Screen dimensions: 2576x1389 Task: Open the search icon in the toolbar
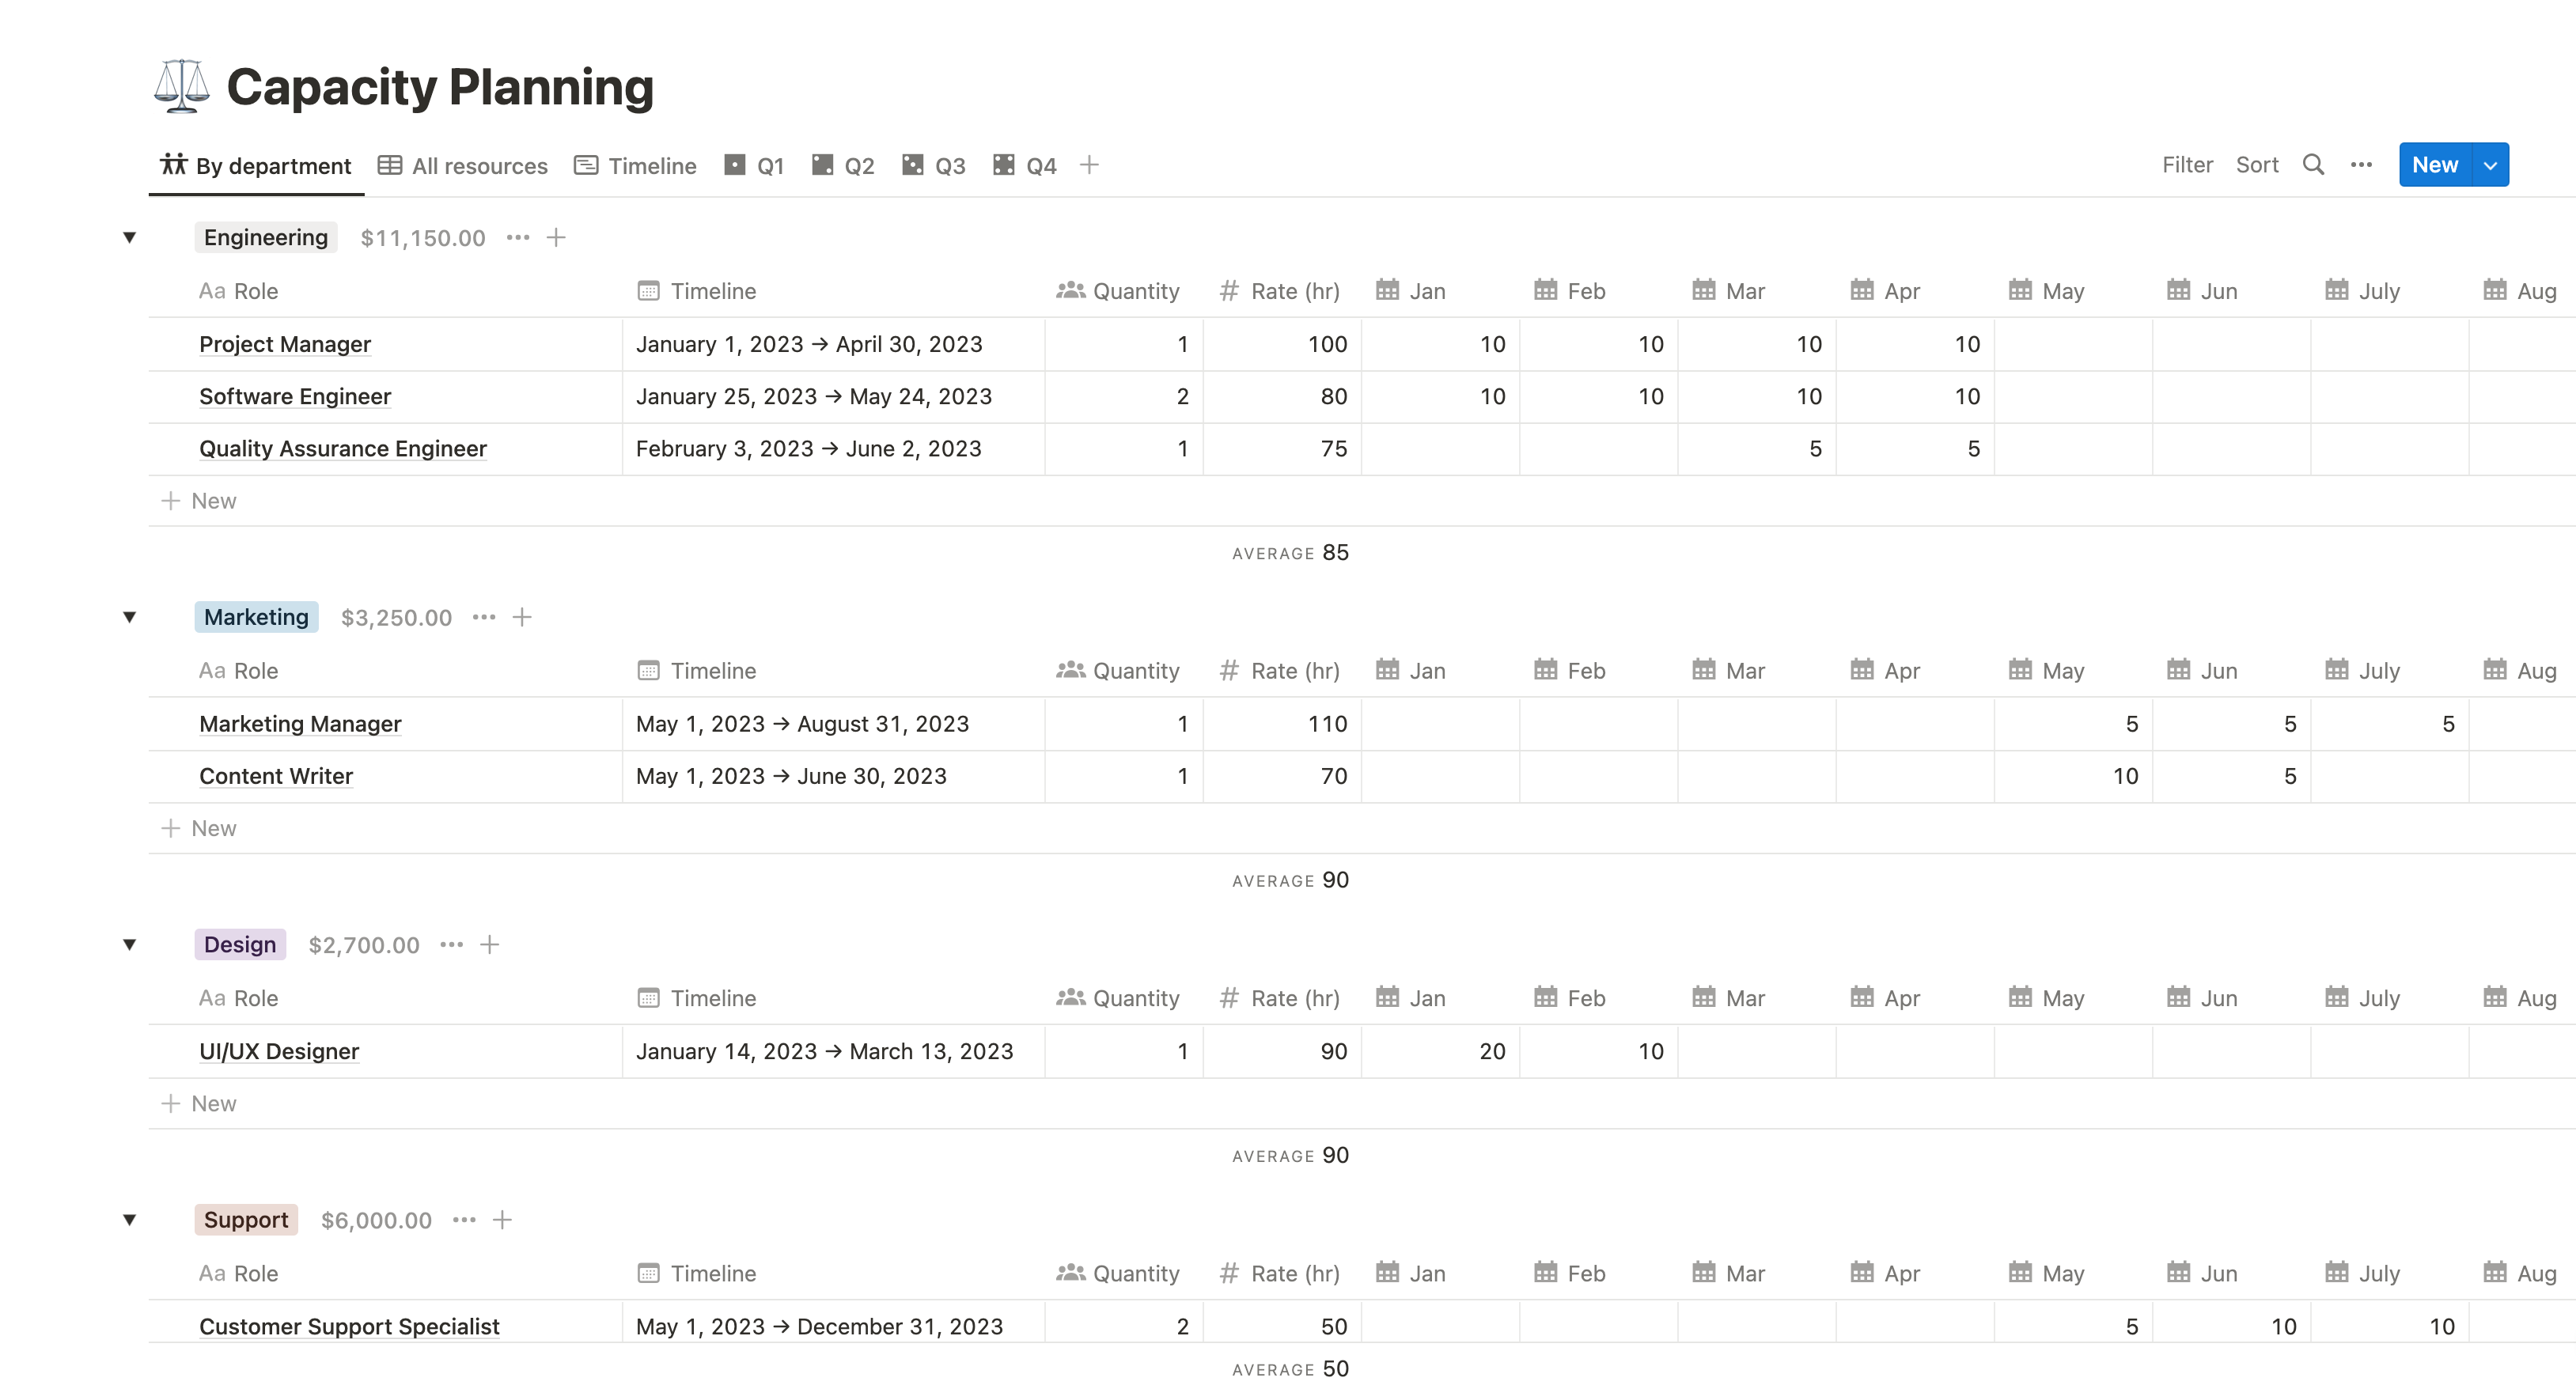click(2313, 165)
